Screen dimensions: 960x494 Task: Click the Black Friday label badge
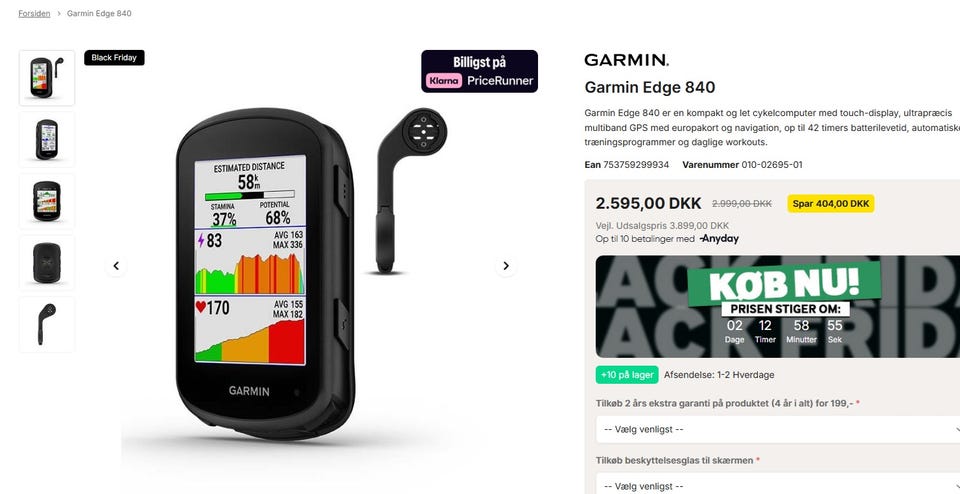pyautogui.click(x=114, y=58)
